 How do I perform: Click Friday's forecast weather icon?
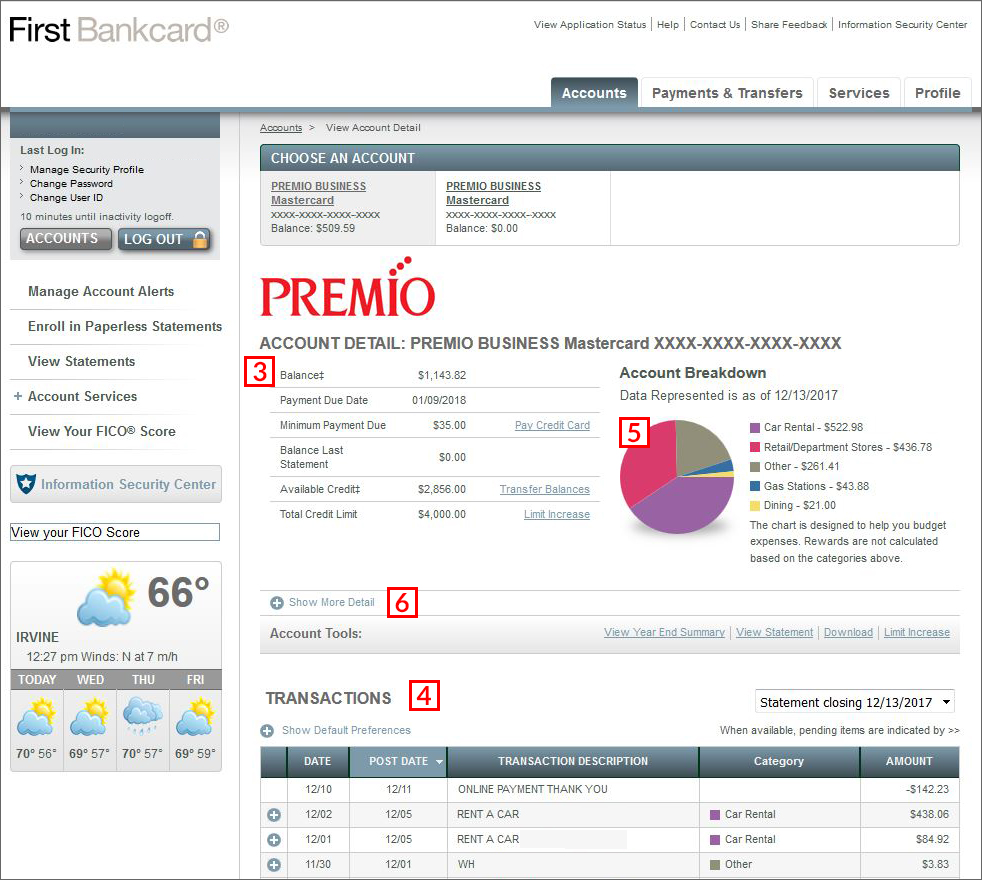click(195, 718)
